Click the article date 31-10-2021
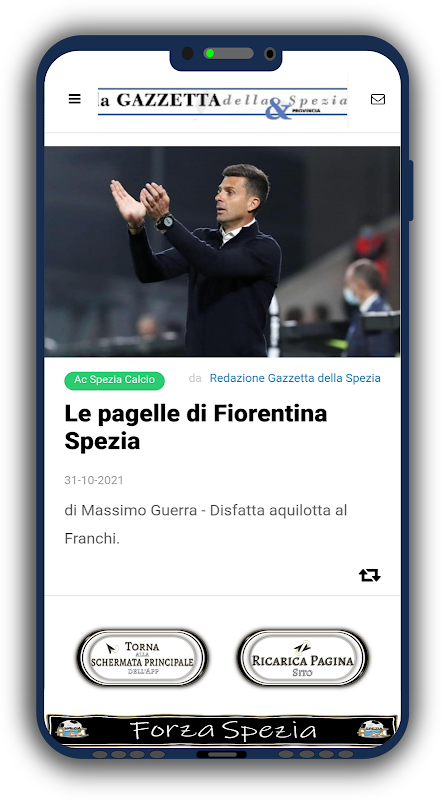 click(x=94, y=480)
